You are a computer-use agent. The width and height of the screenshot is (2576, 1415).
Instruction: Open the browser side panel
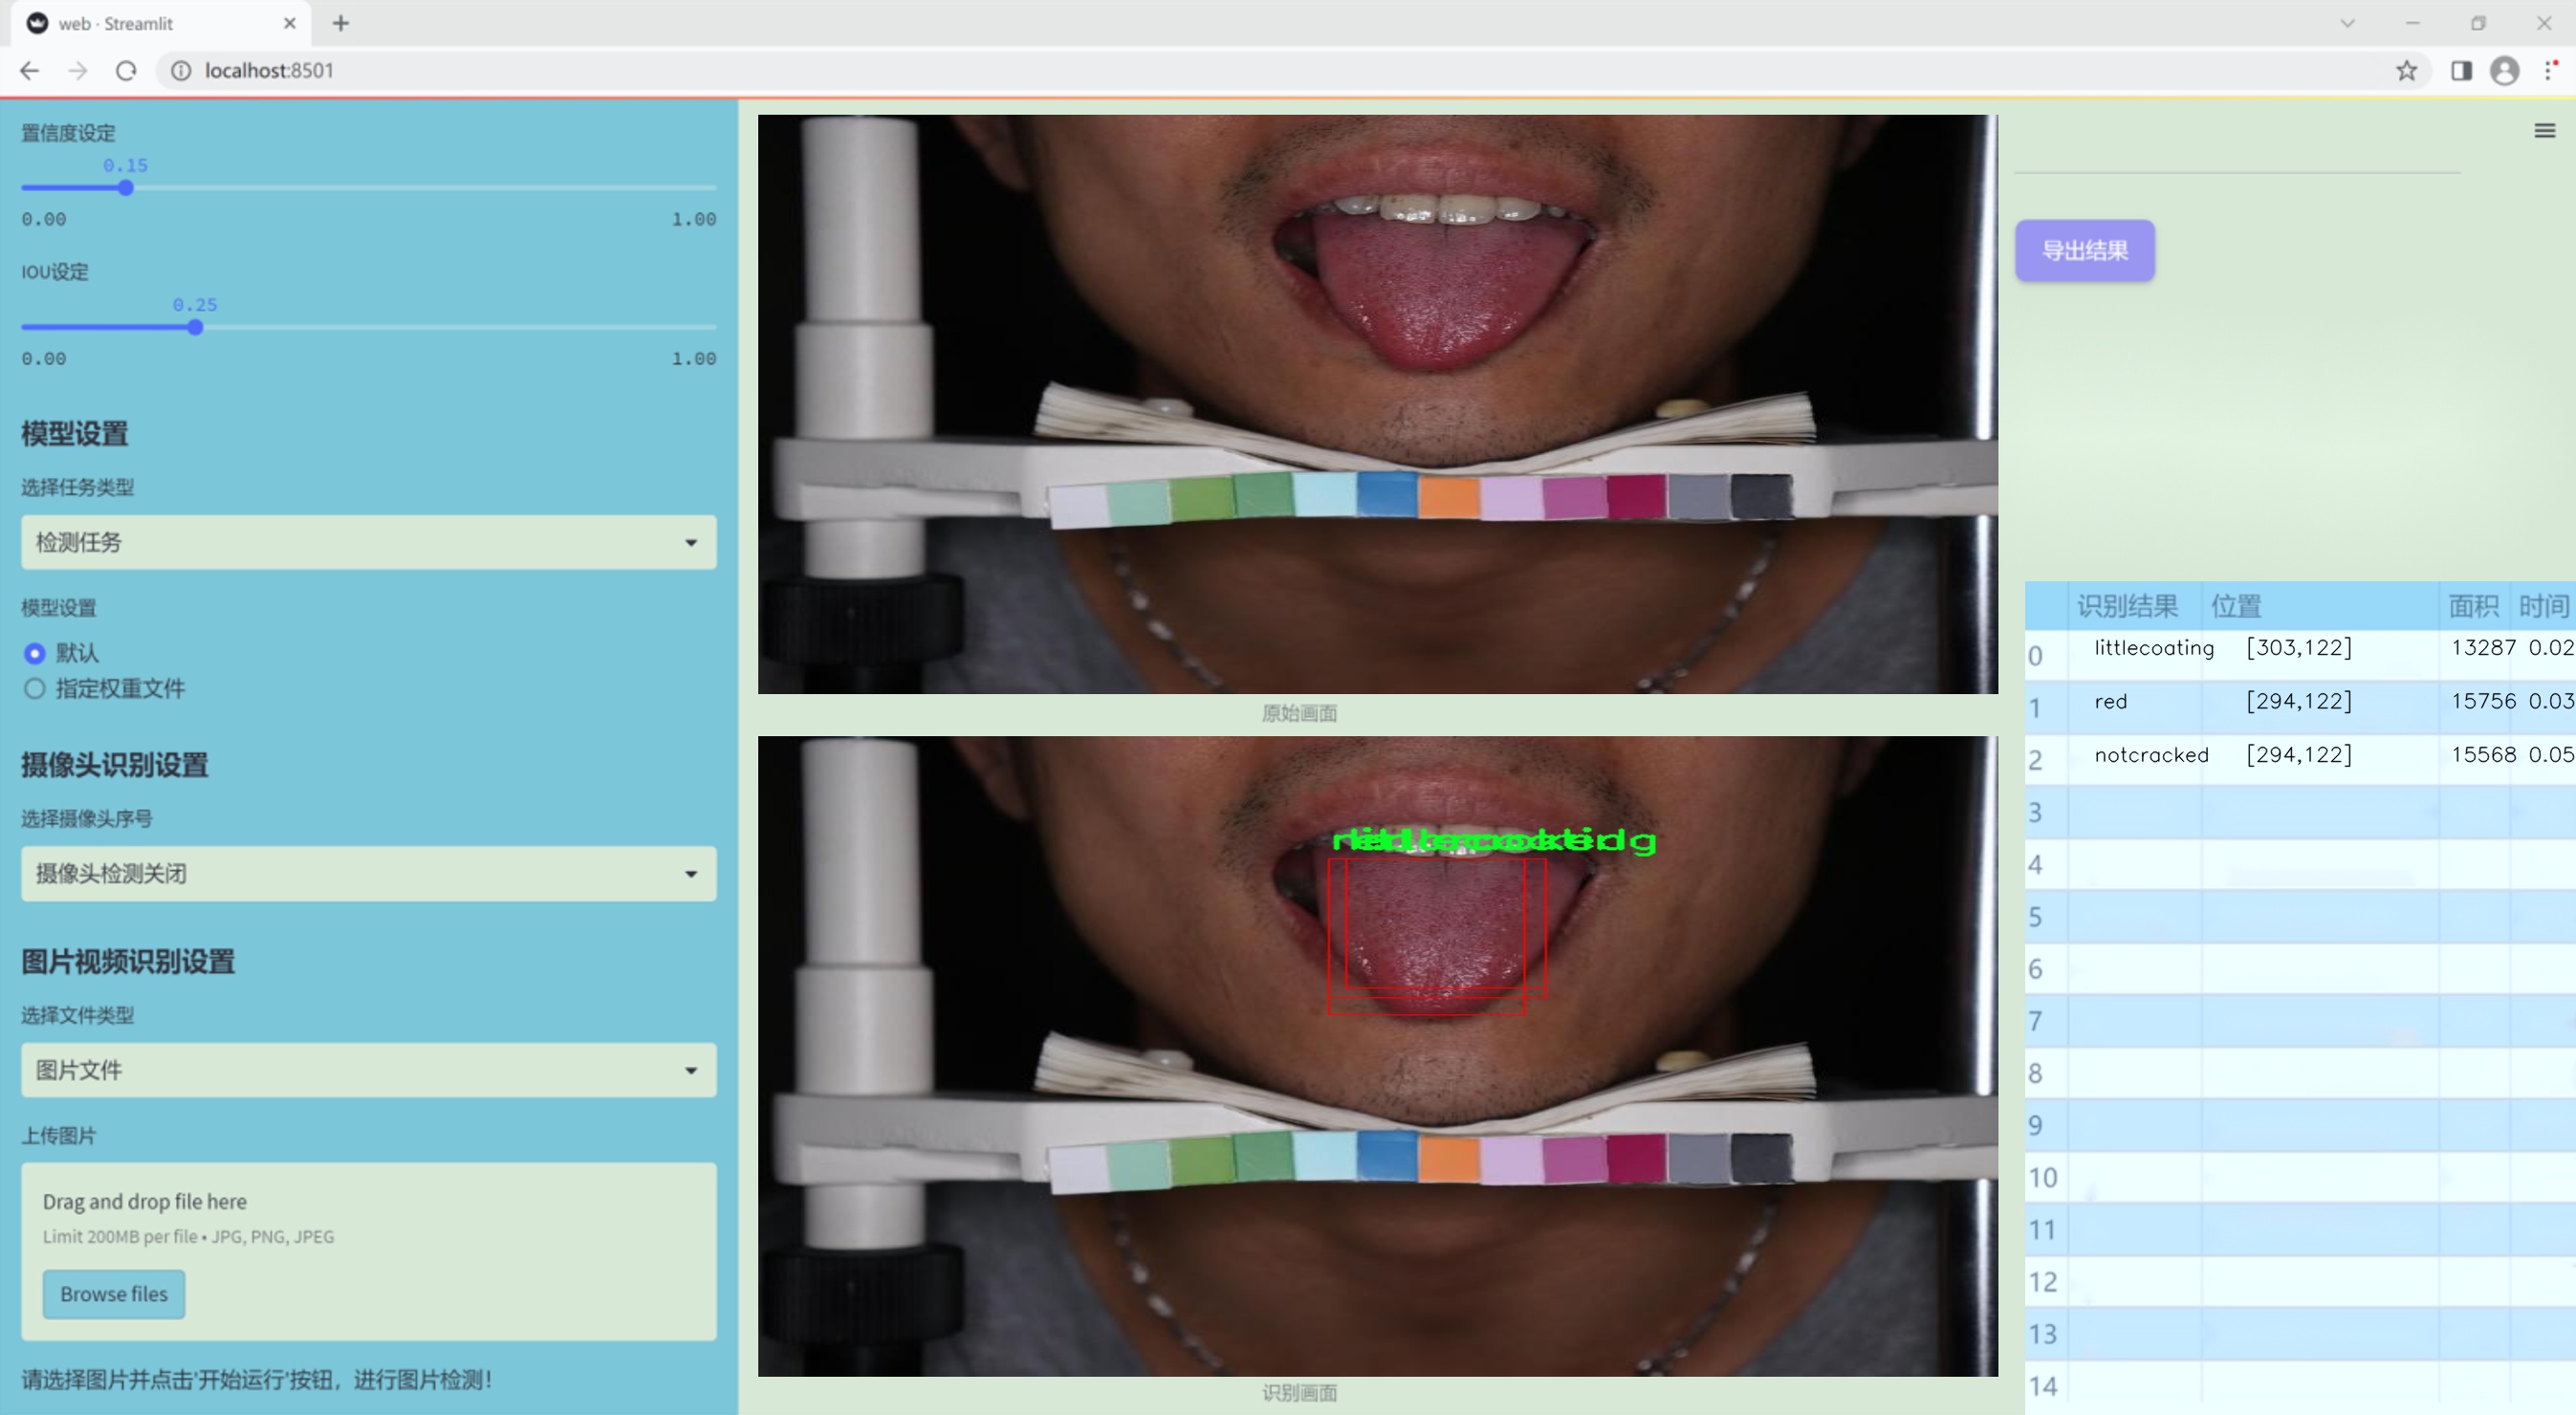tap(2461, 71)
